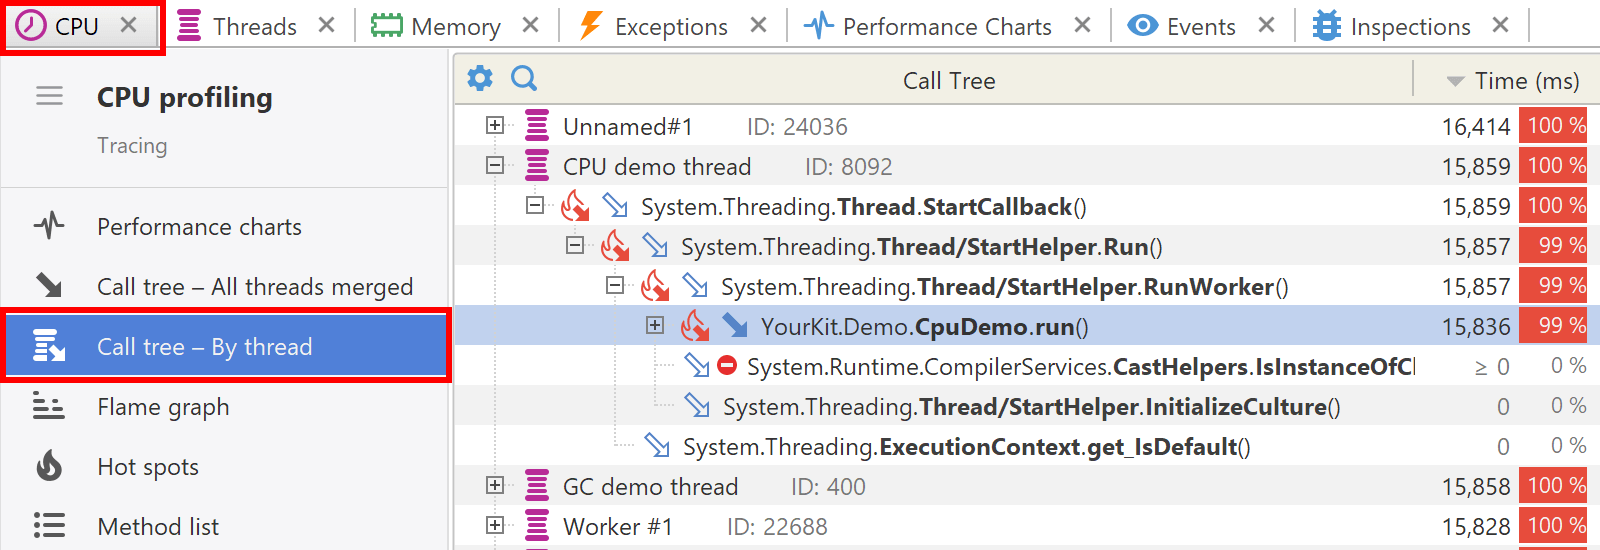Click the Call Tree column header

949,81
